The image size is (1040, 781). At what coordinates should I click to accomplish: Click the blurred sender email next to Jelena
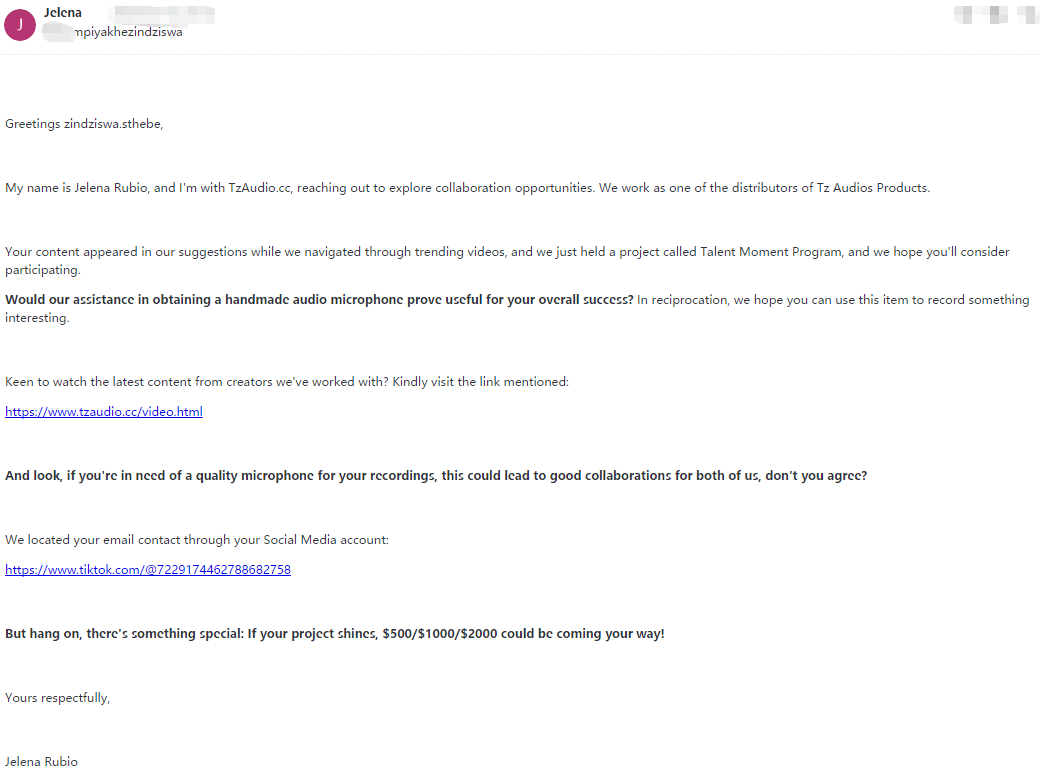pyautogui.click(x=160, y=13)
